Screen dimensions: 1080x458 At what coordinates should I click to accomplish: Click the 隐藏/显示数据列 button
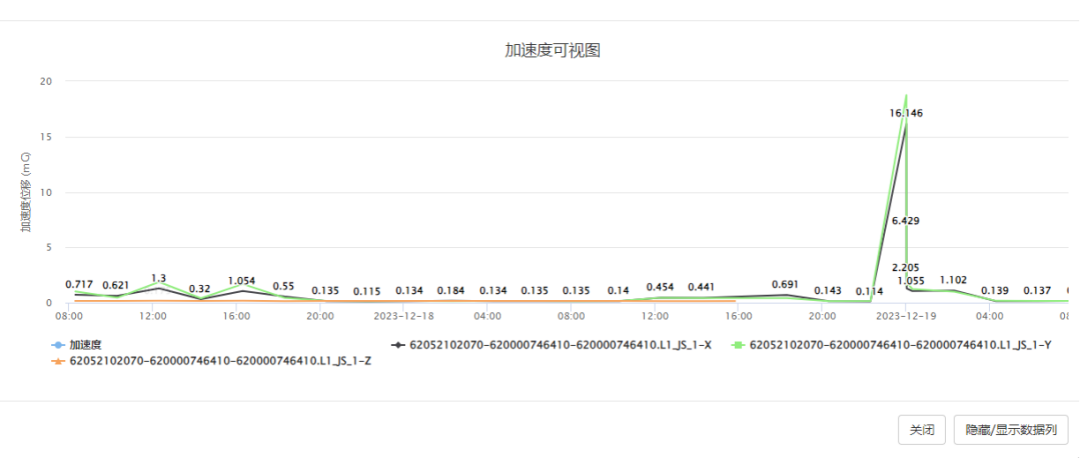point(1011,430)
